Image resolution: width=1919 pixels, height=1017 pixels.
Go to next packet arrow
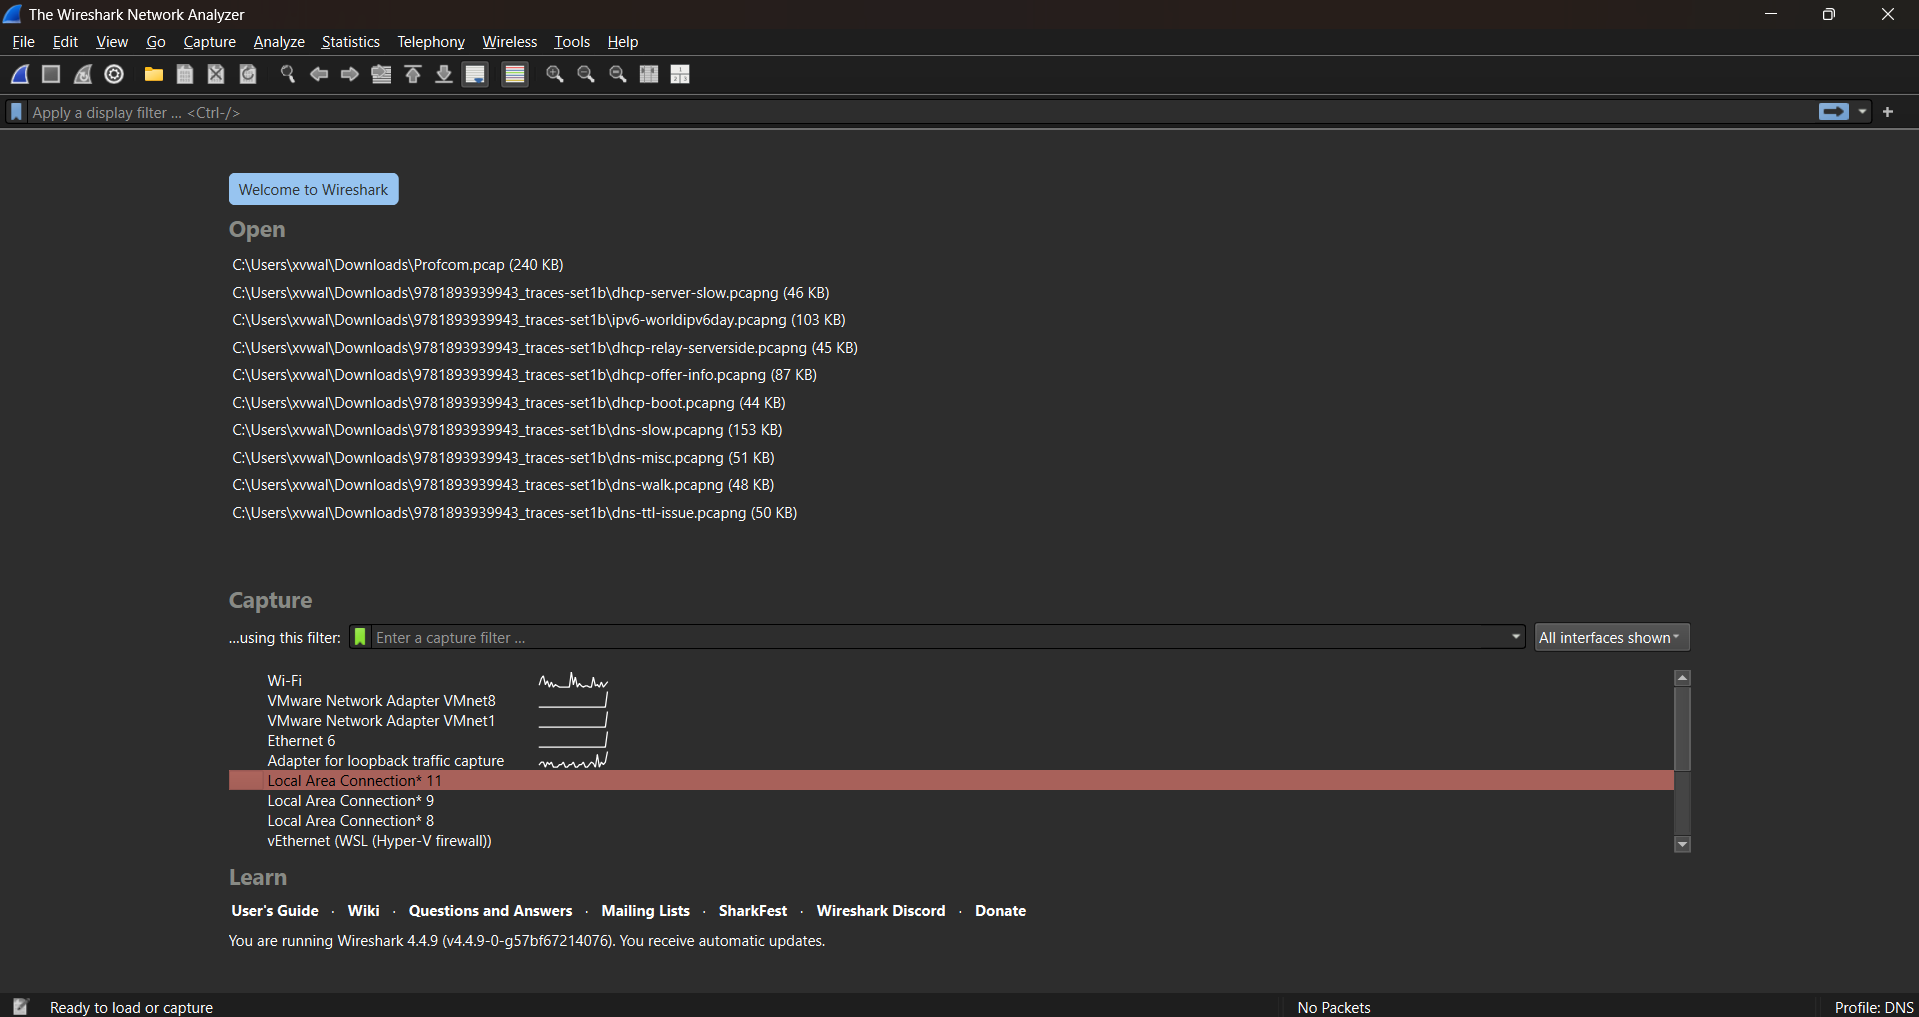(350, 75)
